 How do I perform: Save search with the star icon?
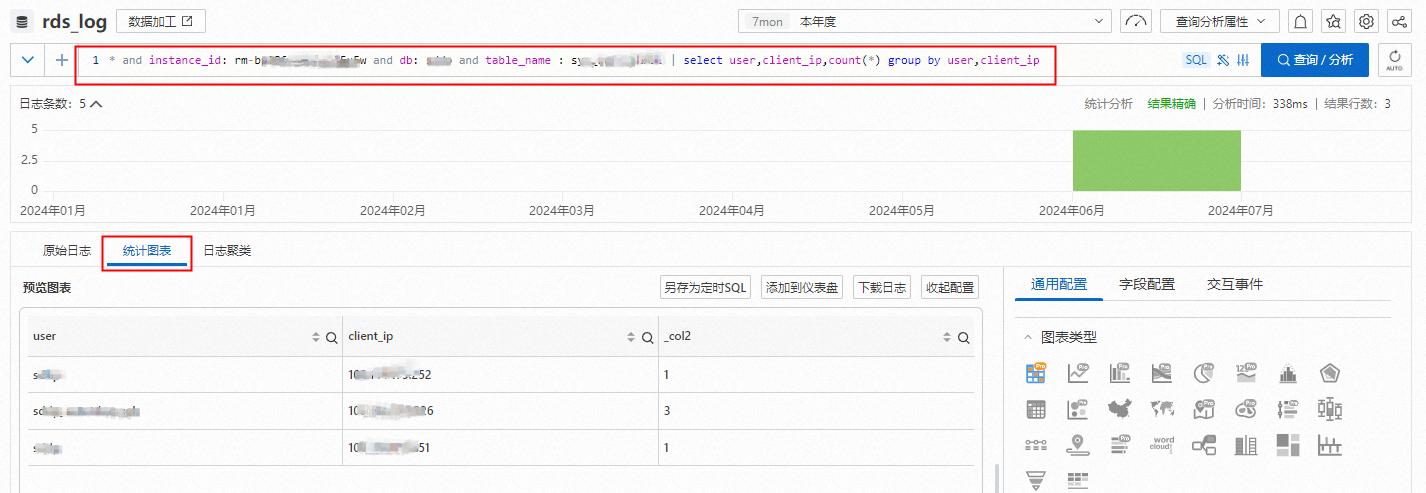[x=1334, y=21]
